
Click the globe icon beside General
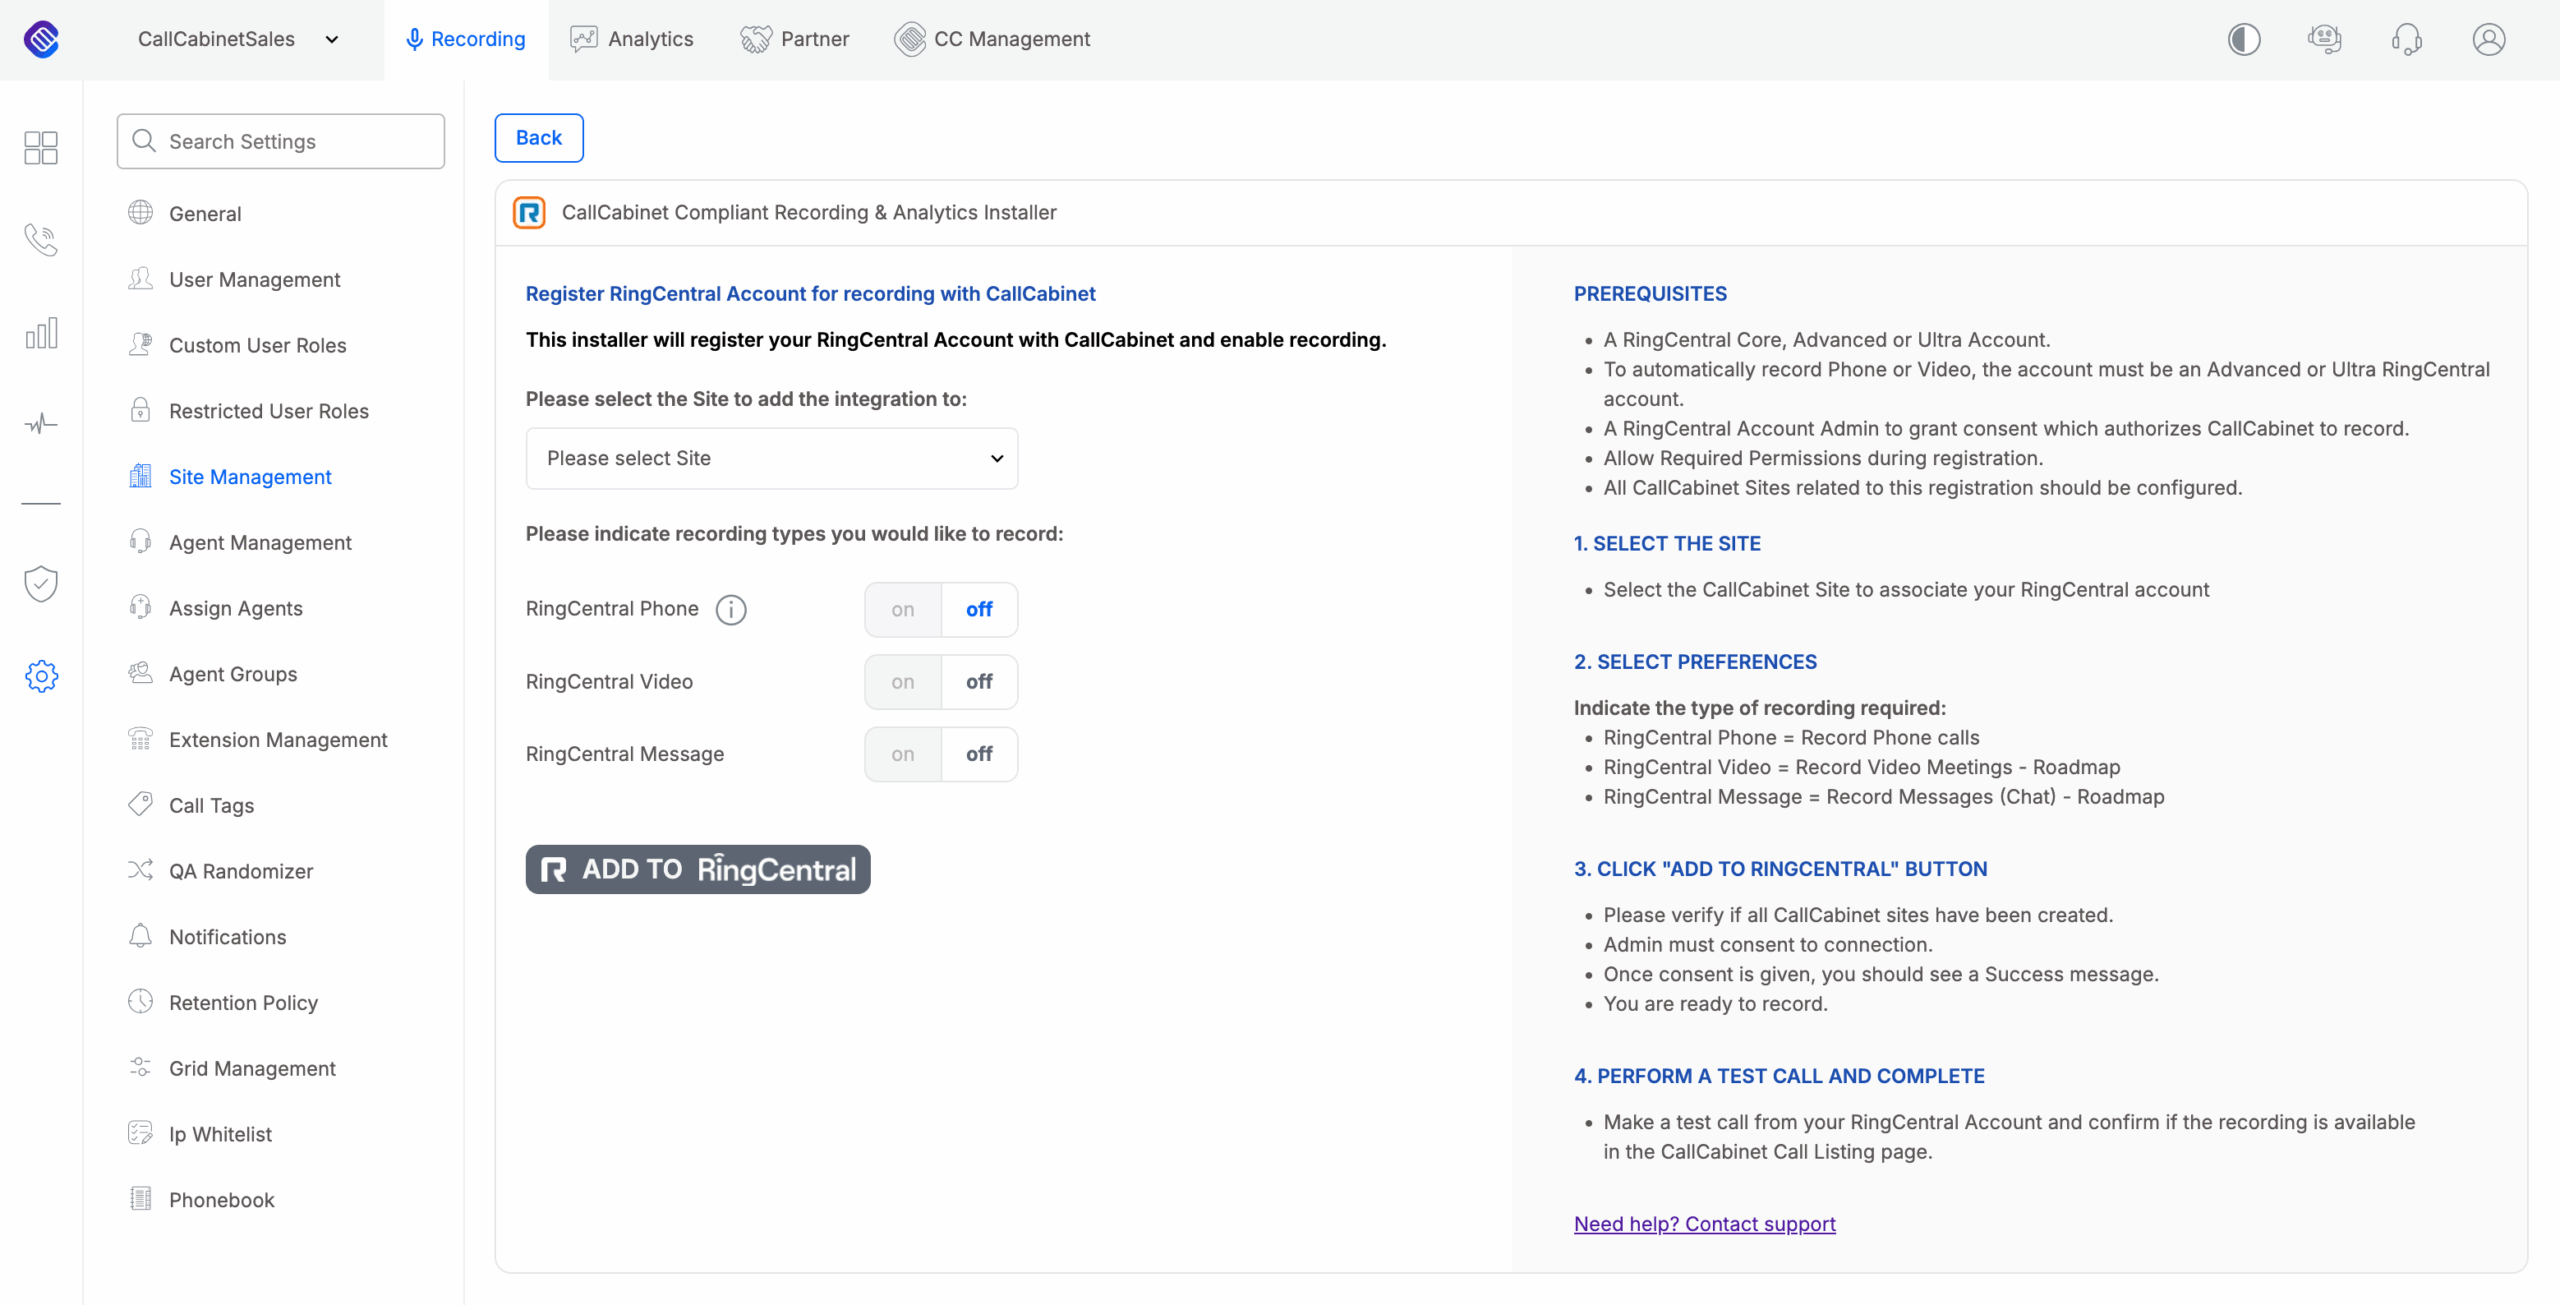(140, 213)
